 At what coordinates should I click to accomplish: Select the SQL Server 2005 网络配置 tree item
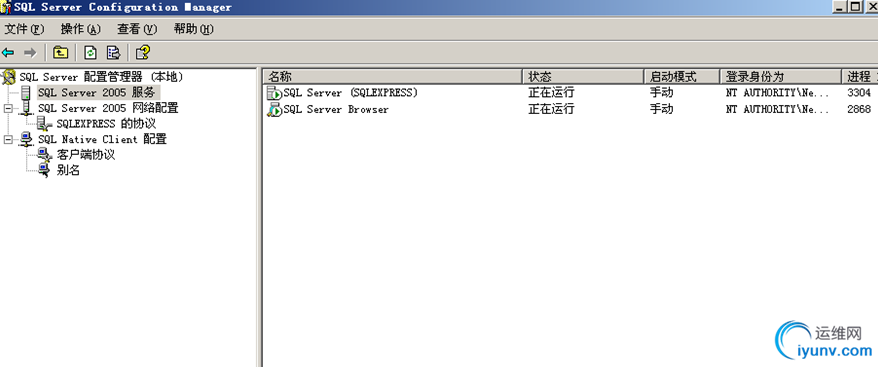coord(108,108)
